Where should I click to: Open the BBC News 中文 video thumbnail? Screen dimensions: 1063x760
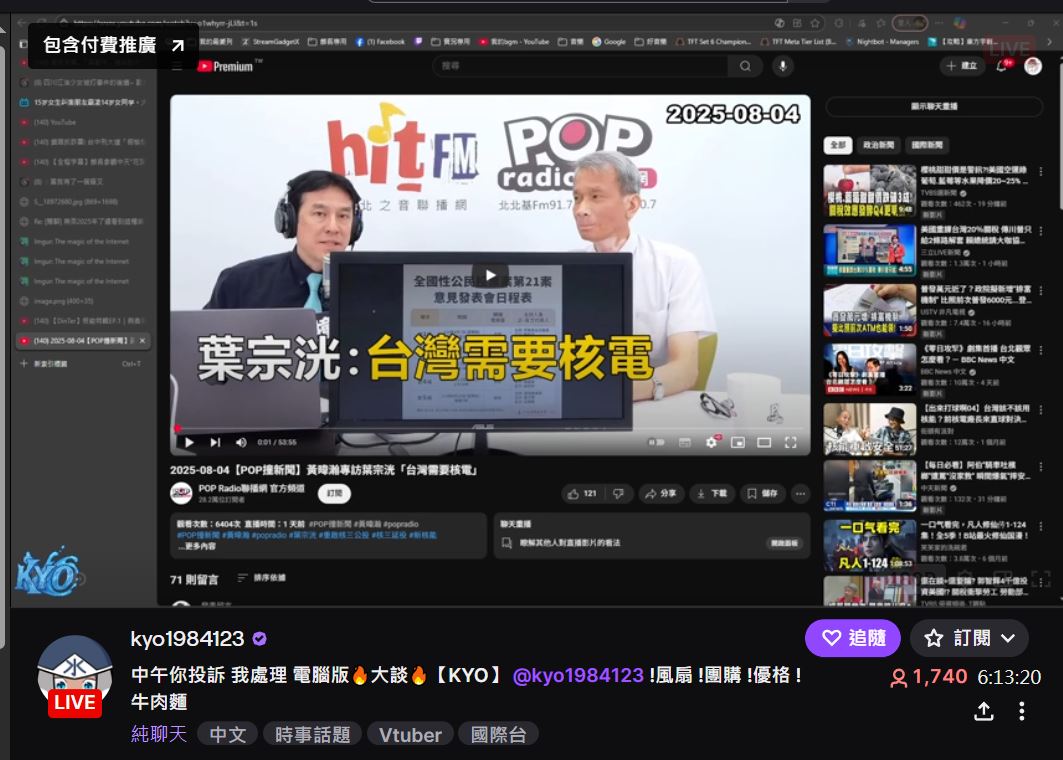[x=870, y=369]
